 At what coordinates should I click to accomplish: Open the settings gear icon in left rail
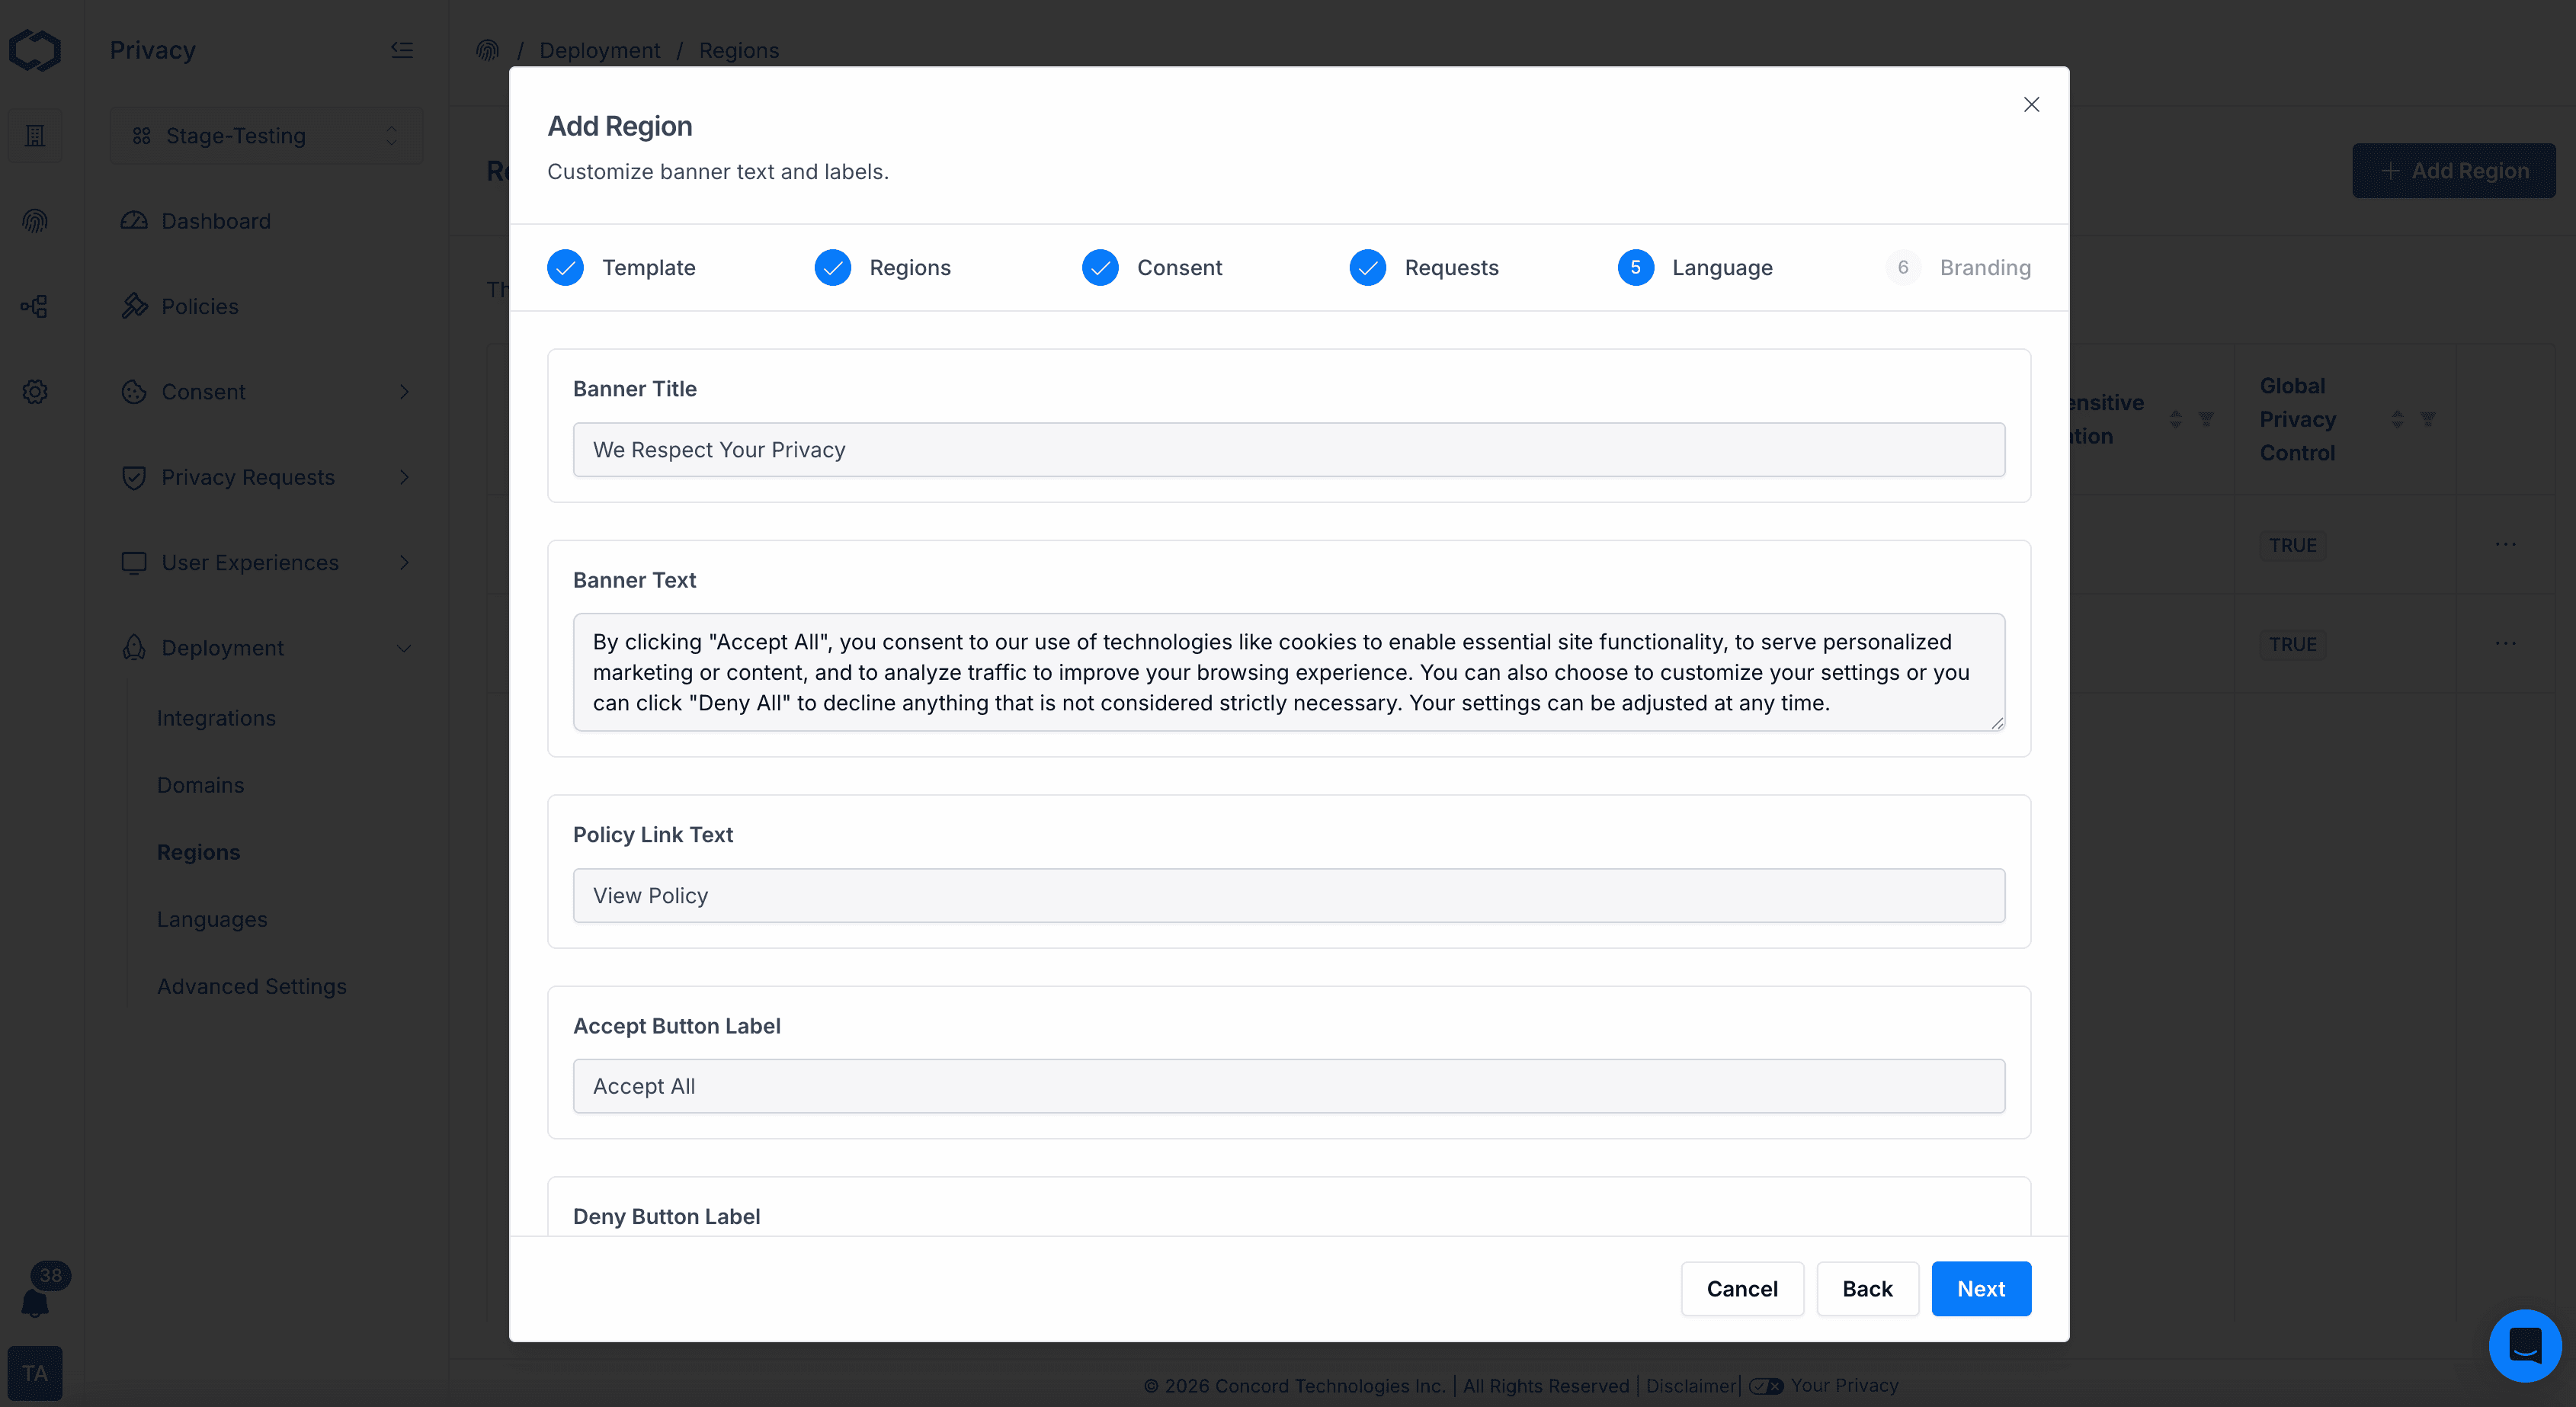point(35,392)
